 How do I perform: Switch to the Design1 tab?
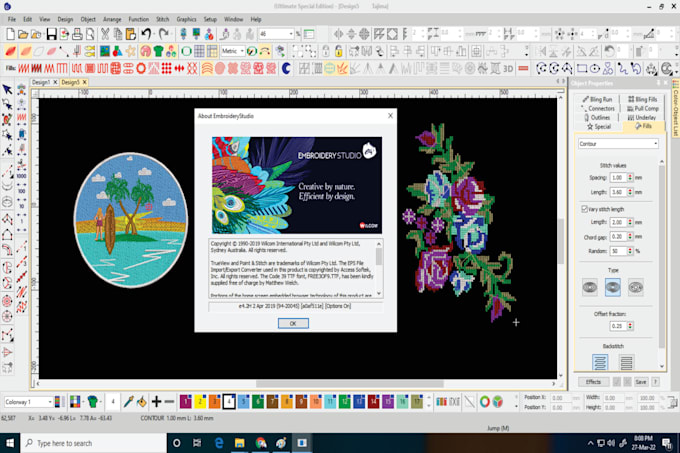[x=41, y=82]
